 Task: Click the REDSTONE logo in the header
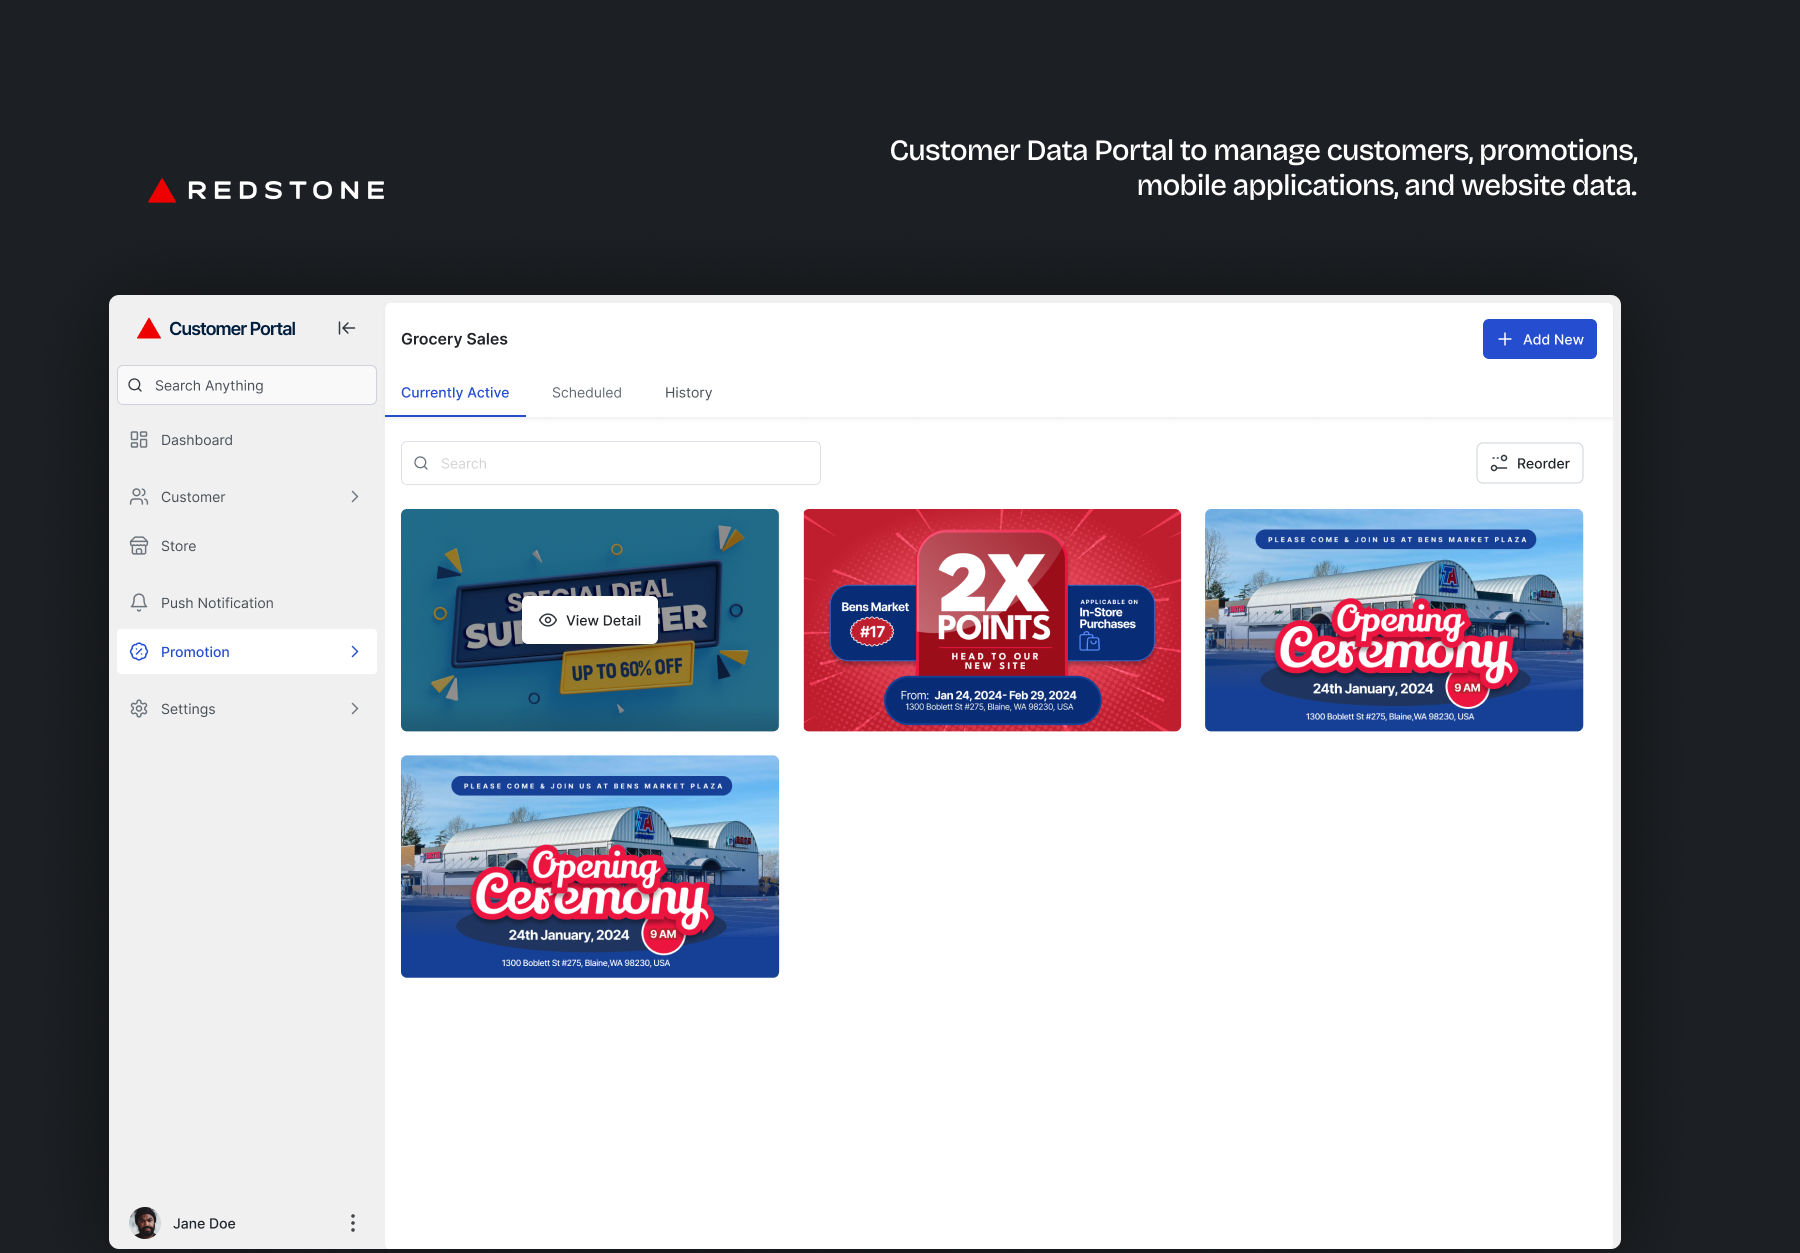pos(267,190)
